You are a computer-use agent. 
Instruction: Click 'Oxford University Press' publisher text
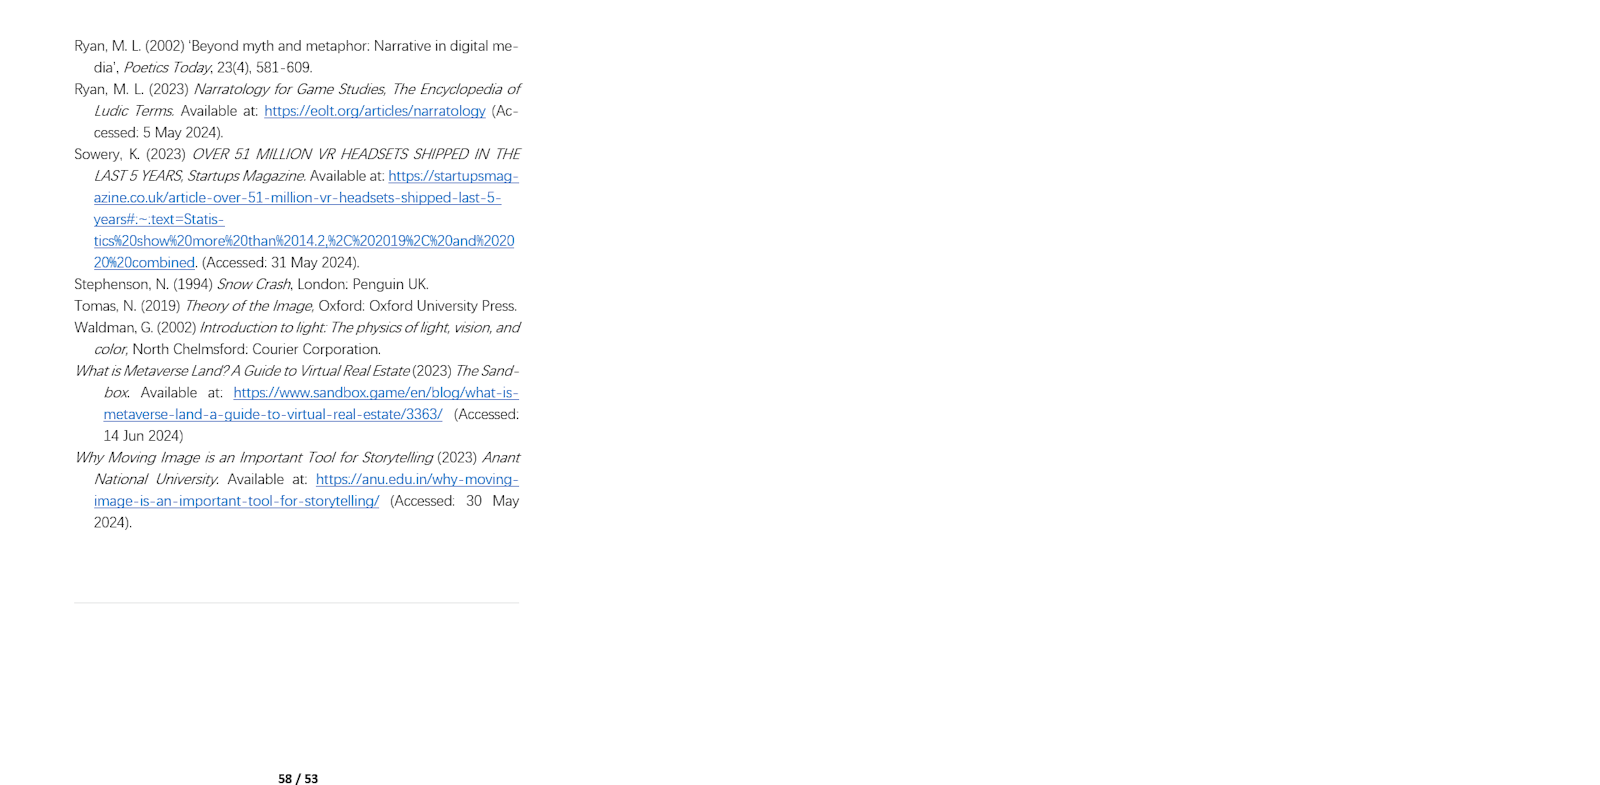[443, 306]
